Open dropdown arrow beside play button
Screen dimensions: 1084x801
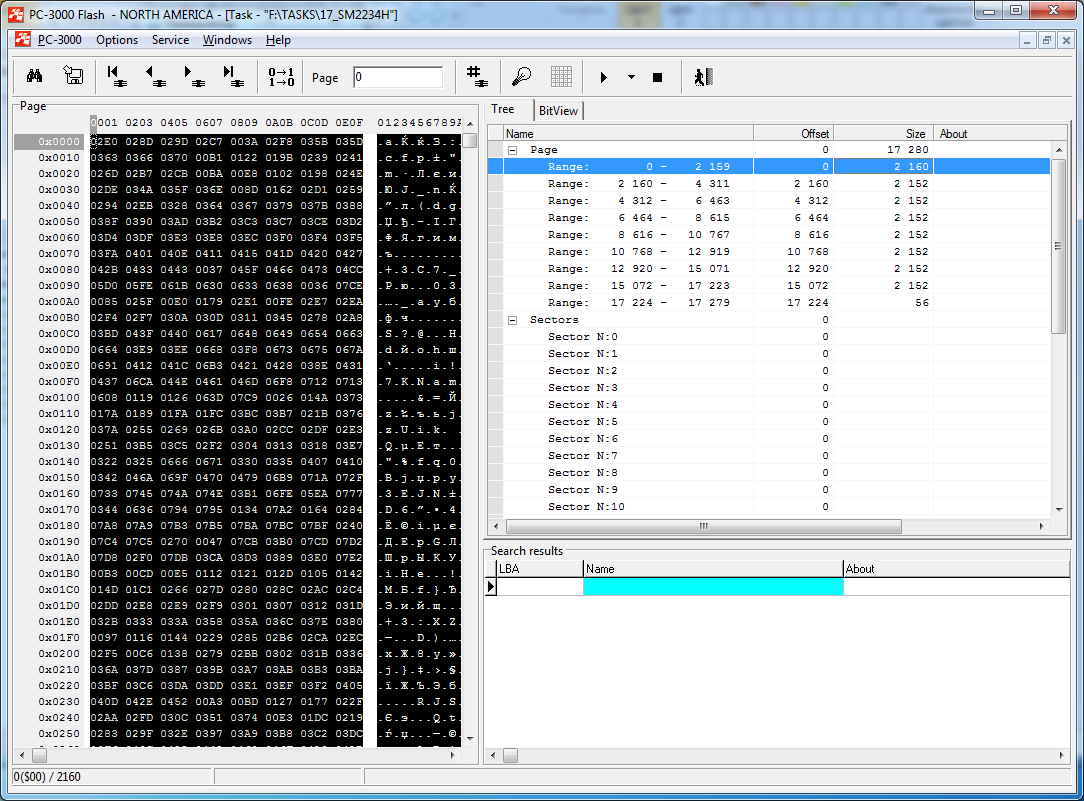(631, 77)
